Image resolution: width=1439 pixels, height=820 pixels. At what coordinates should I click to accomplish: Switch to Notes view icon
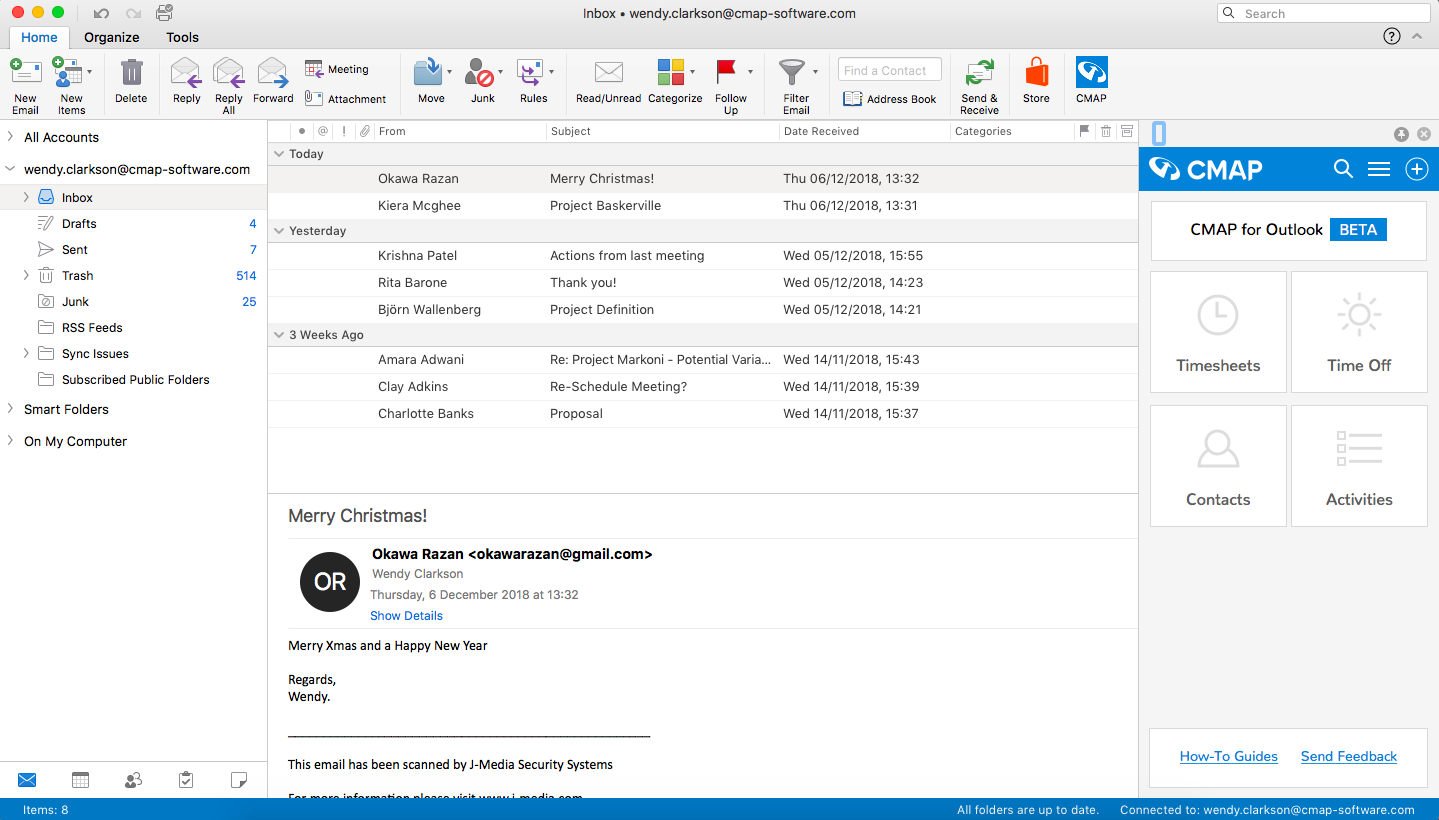(x=238, y=780)
